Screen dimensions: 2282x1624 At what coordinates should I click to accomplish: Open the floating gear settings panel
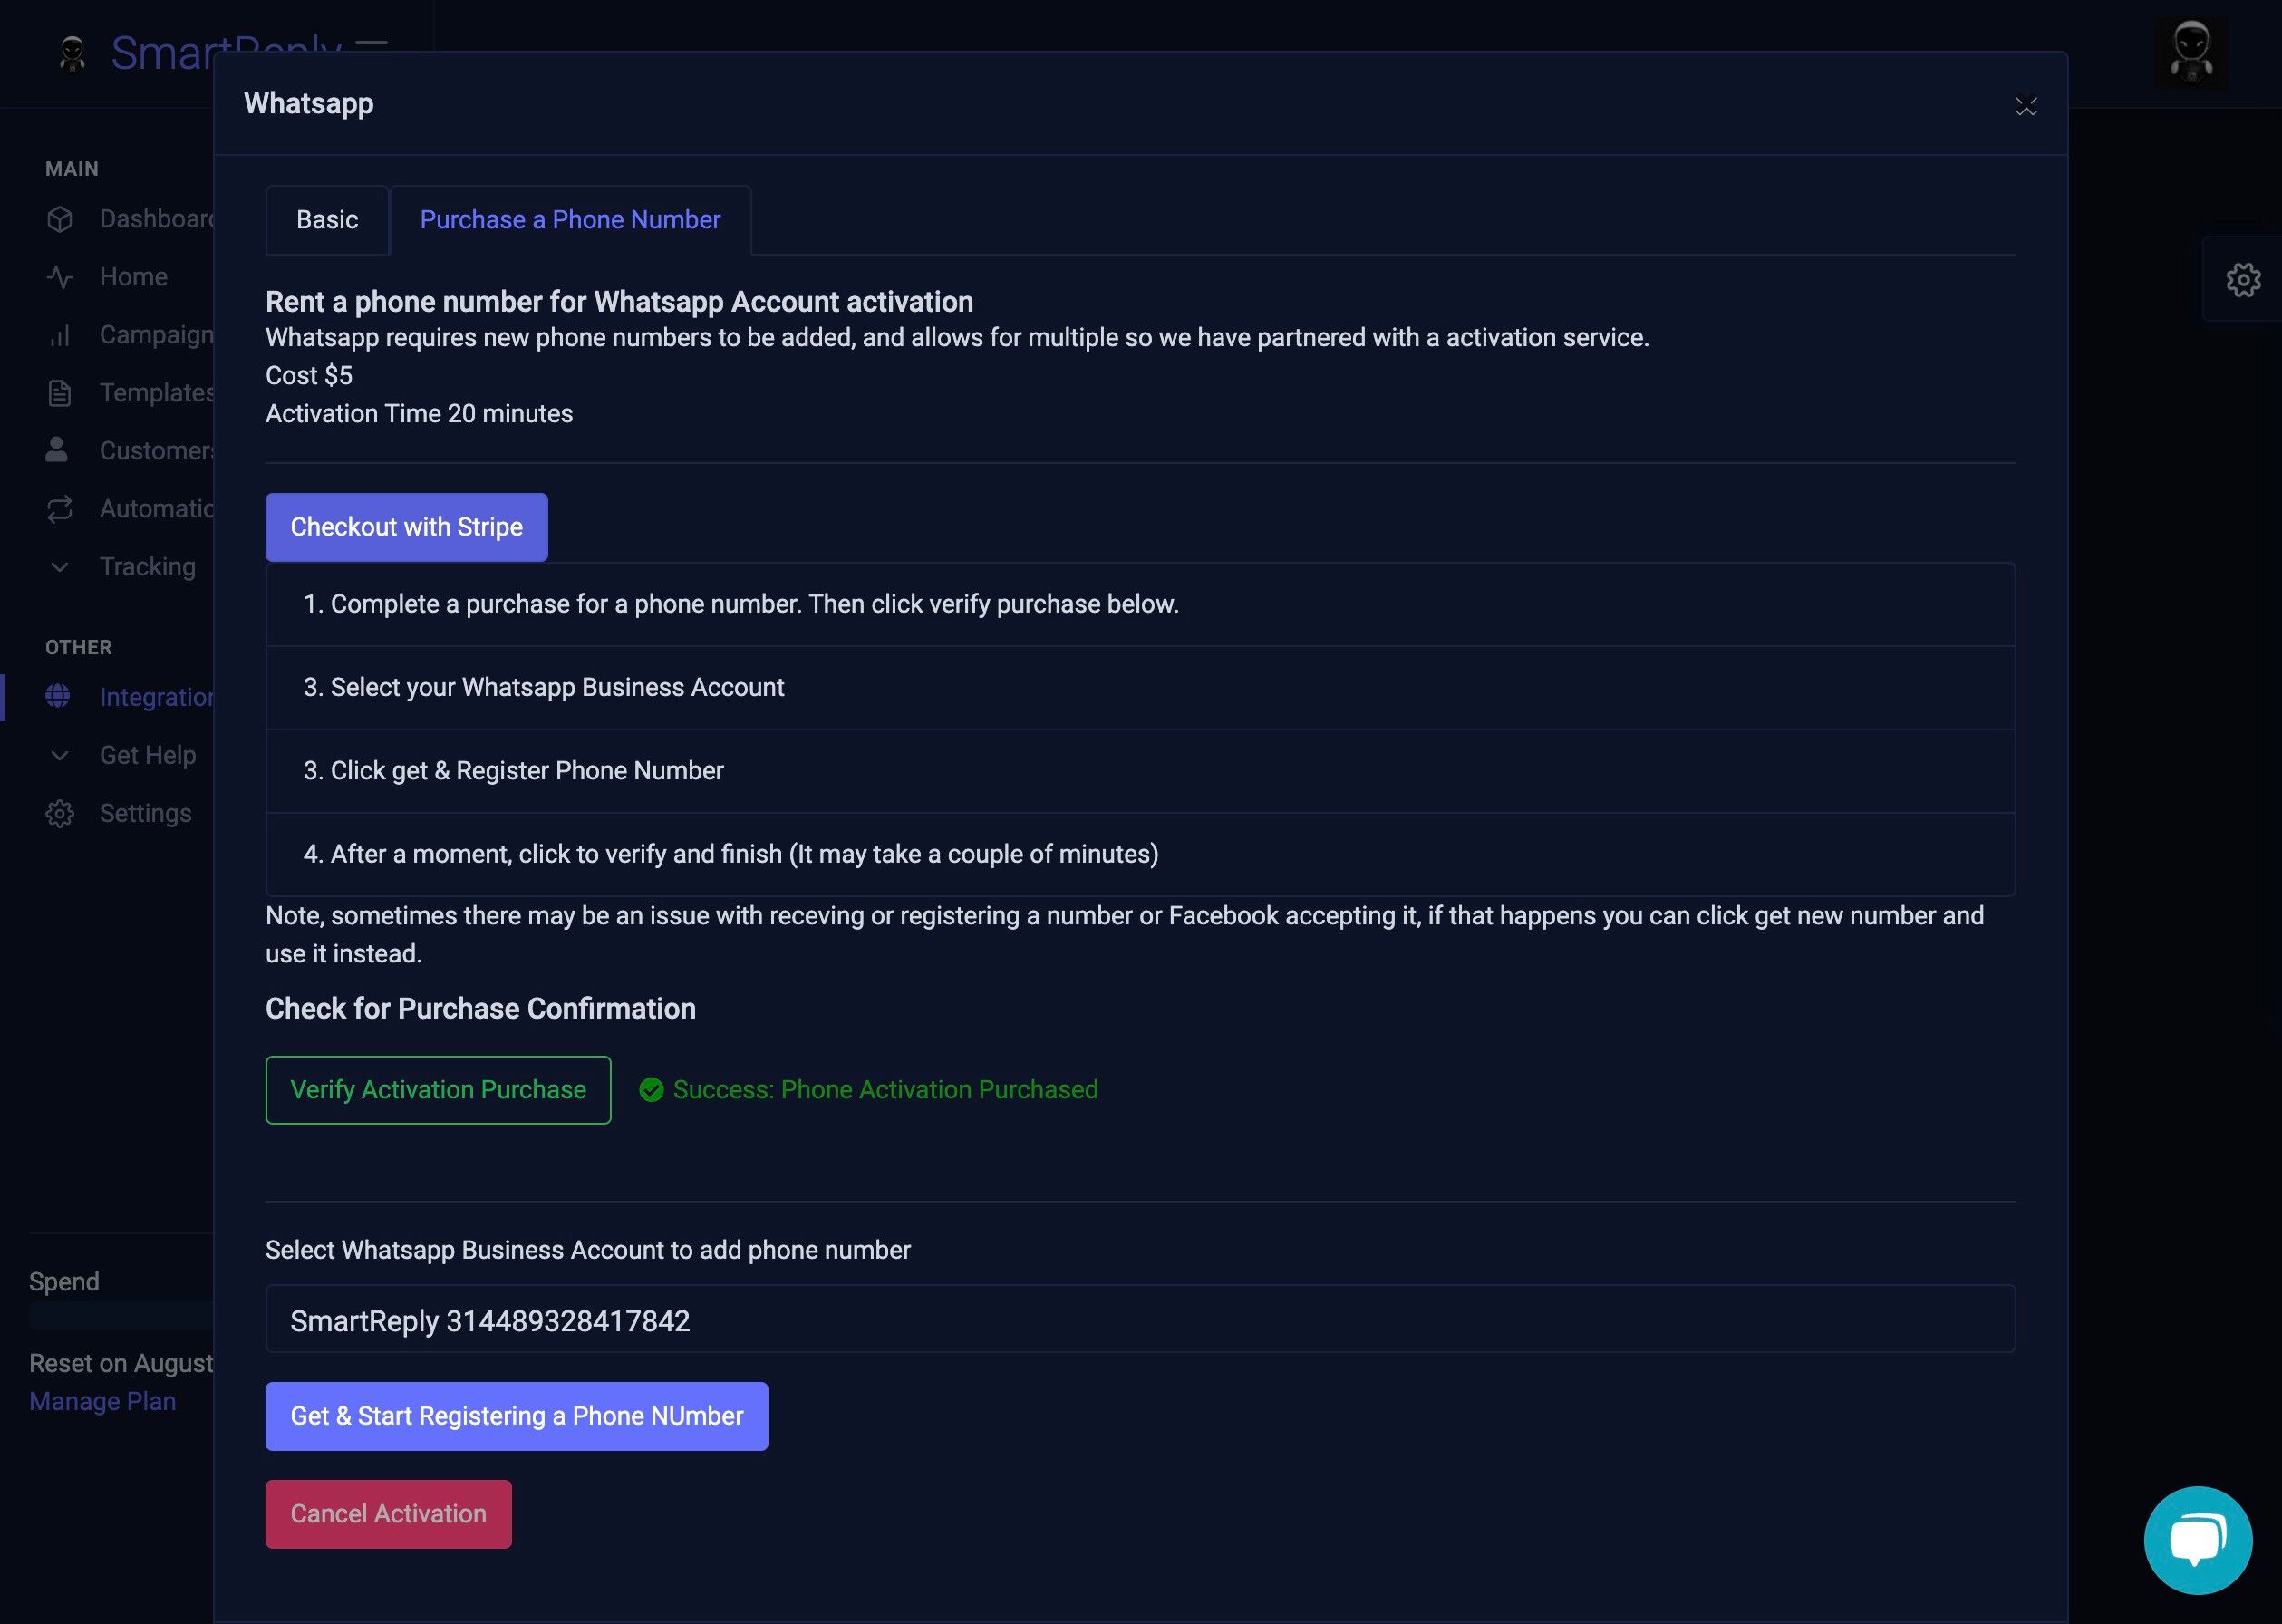[2243, 280]
